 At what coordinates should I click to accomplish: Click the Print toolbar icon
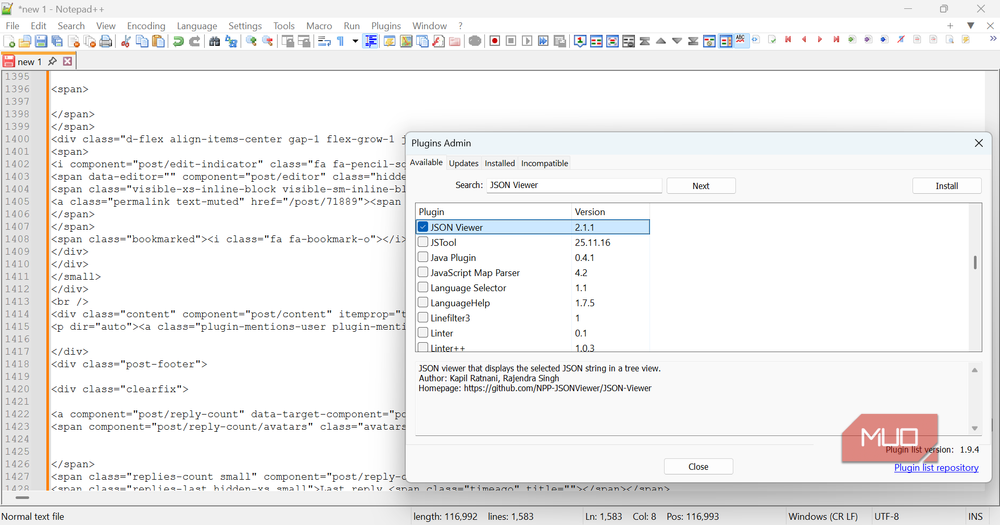(x=106, y=41)
